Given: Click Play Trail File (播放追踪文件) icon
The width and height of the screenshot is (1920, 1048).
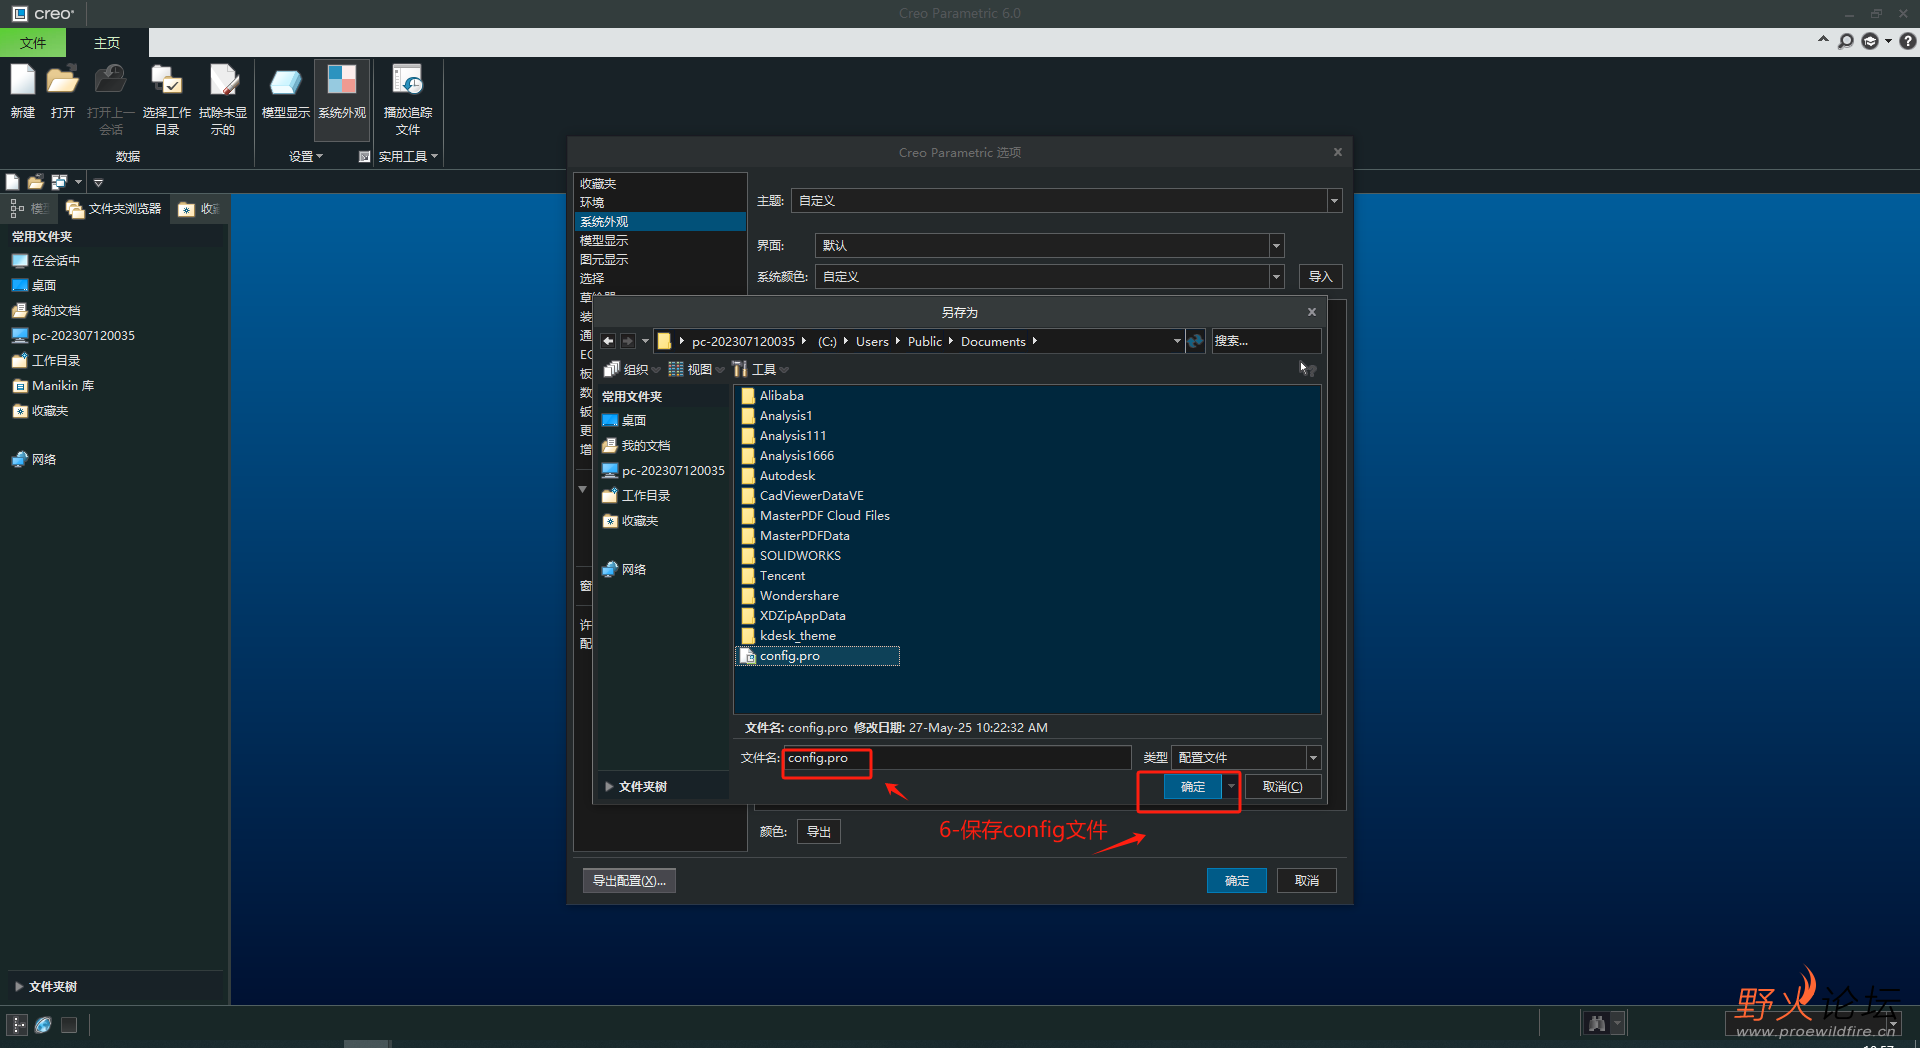Looking at the screenshot, I should coord(407,81).
